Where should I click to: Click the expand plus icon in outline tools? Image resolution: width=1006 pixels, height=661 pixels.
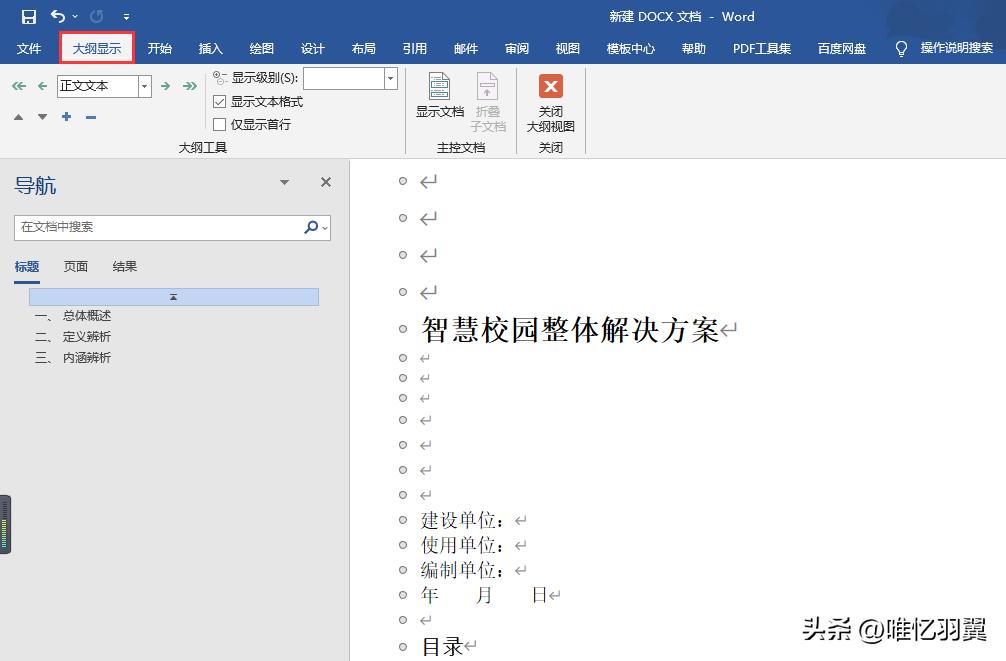tap(65, 116)
